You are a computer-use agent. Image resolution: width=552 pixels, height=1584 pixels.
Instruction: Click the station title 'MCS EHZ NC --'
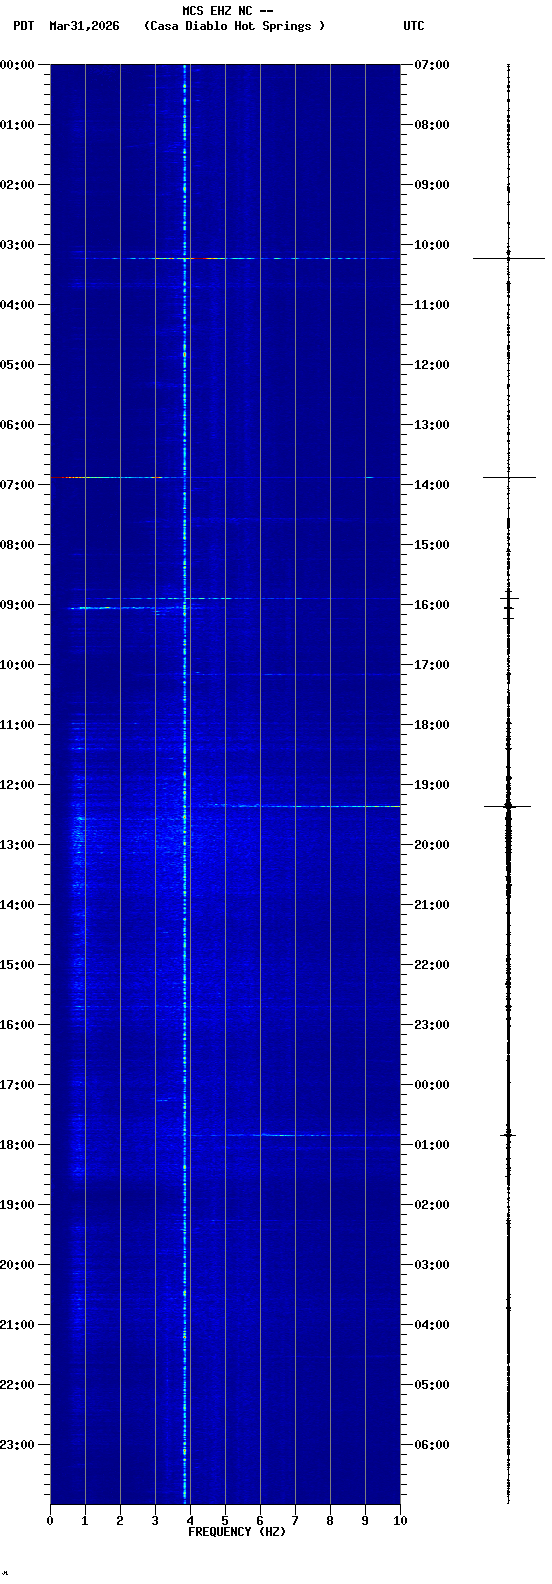(x=228, y=11)
